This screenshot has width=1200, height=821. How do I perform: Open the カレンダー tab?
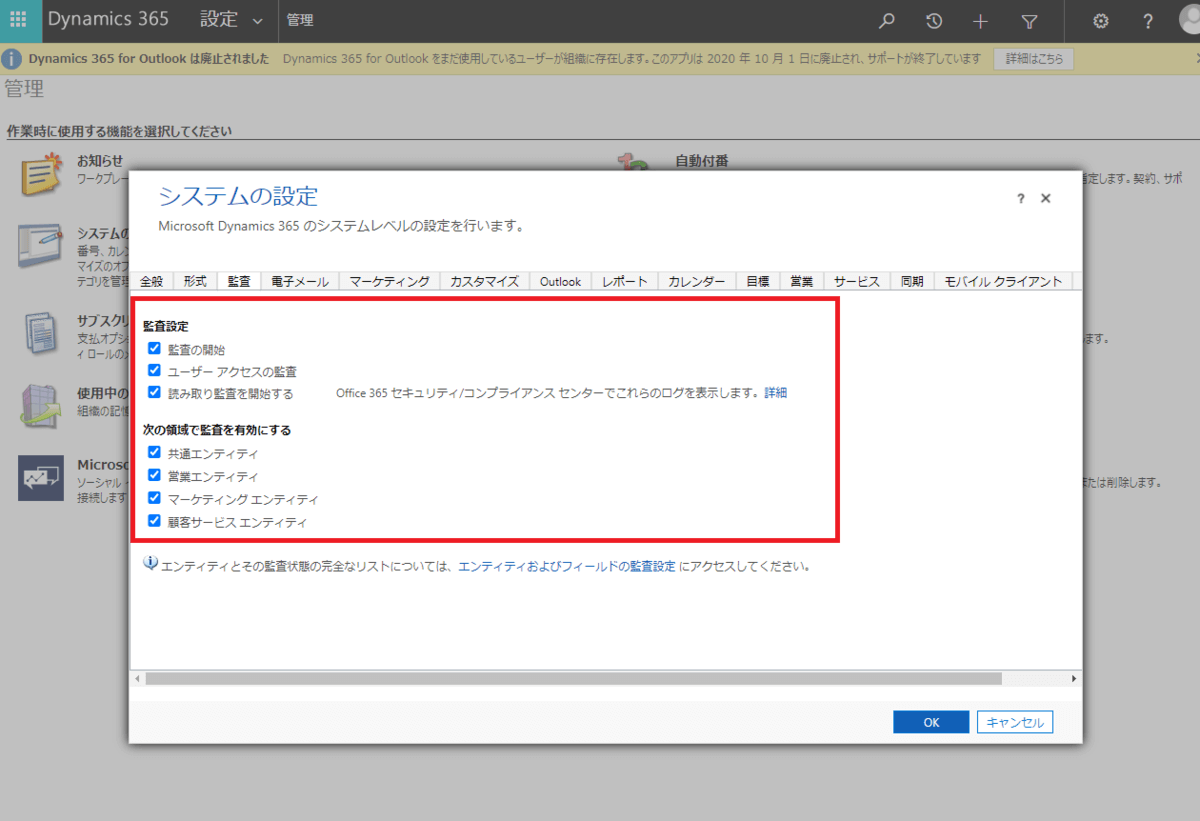(x=697, y=281)
